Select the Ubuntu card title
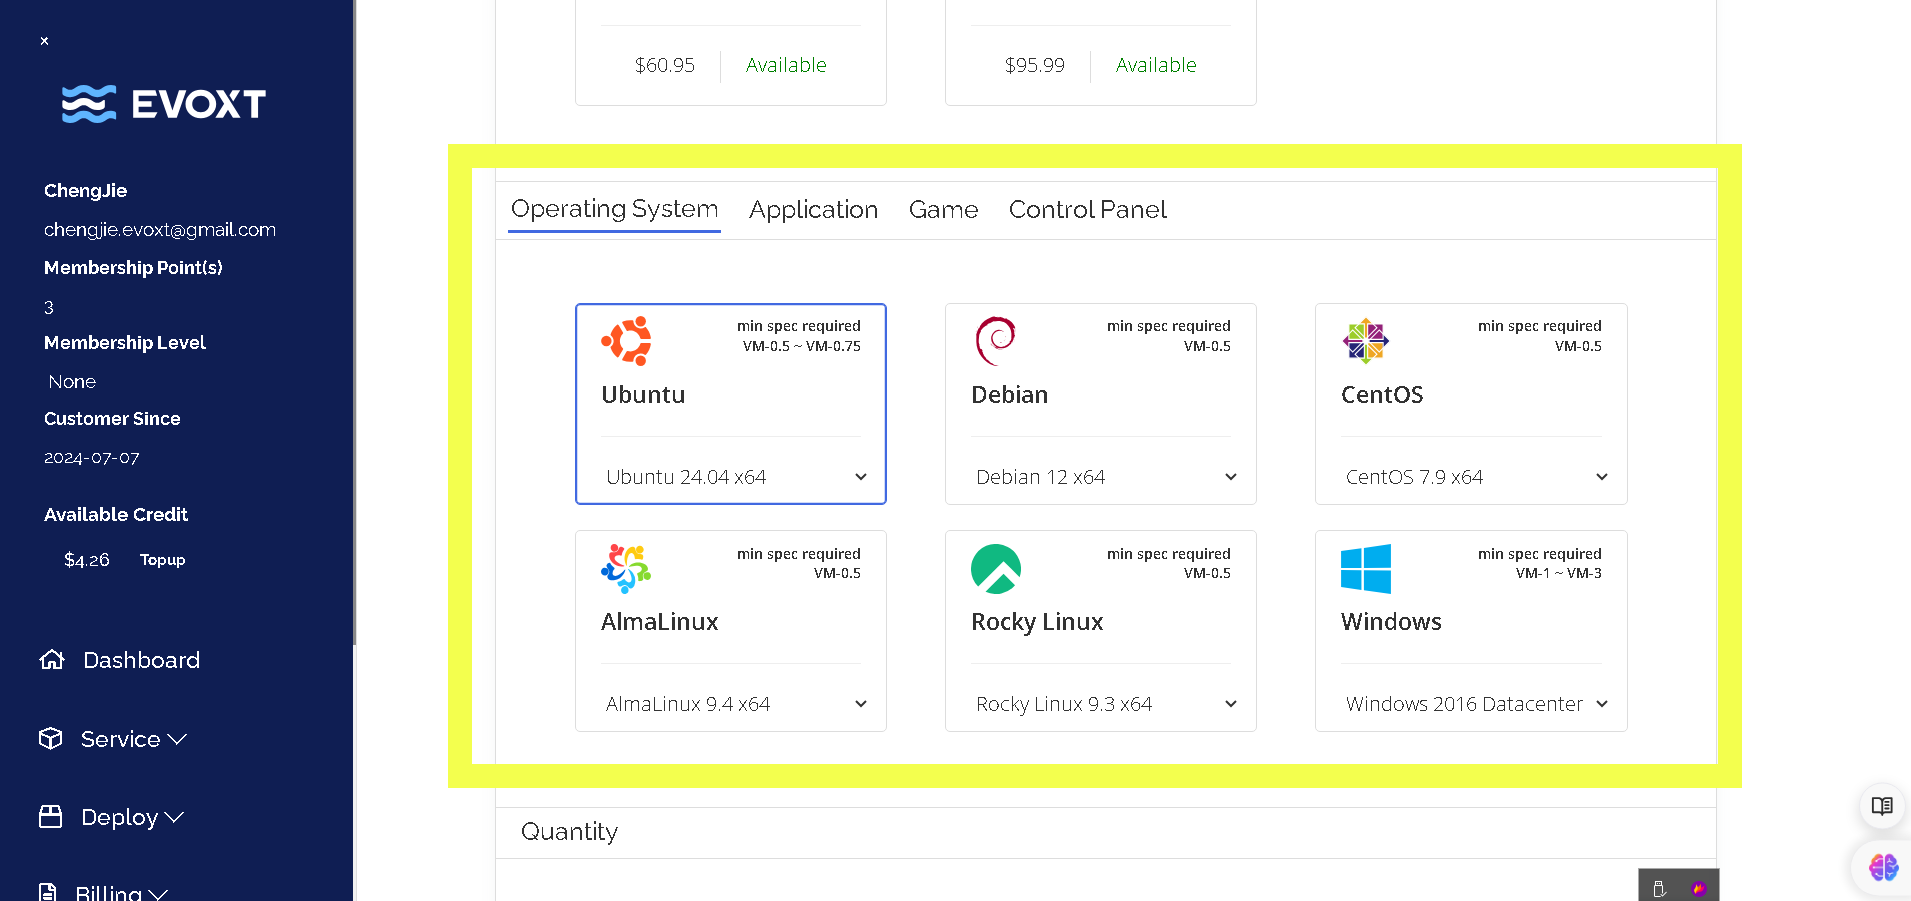1911x901 pixels. pos(643,395)
